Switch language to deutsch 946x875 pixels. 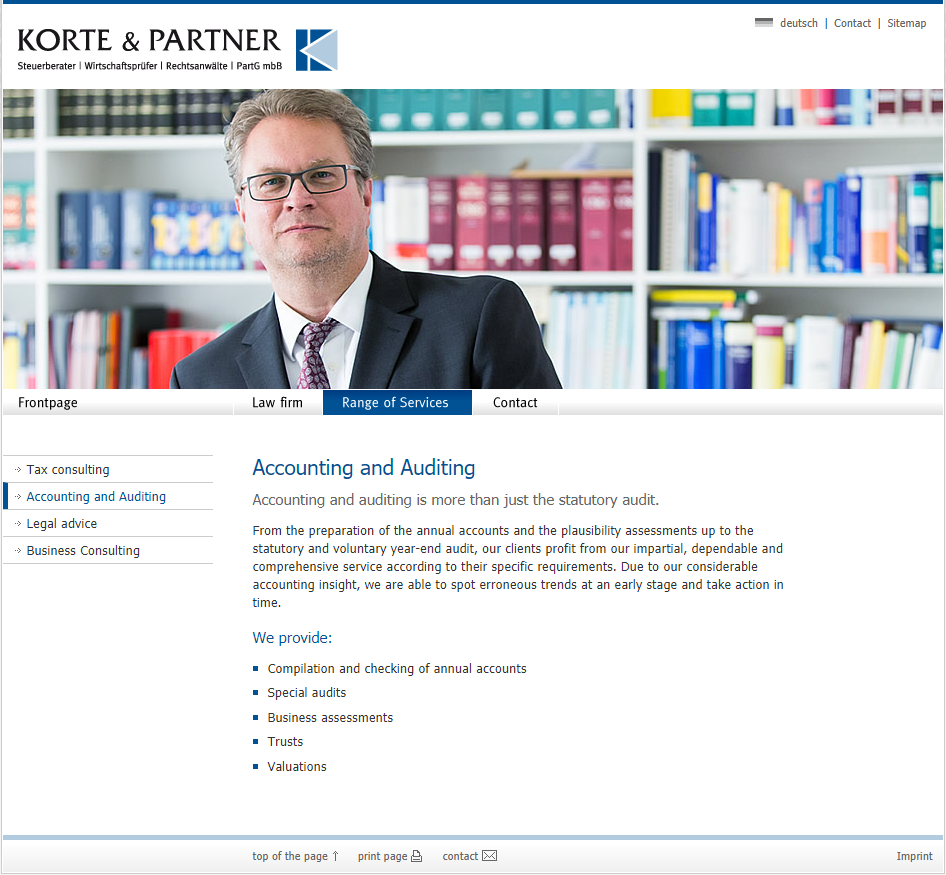click(x=798, y=23)
